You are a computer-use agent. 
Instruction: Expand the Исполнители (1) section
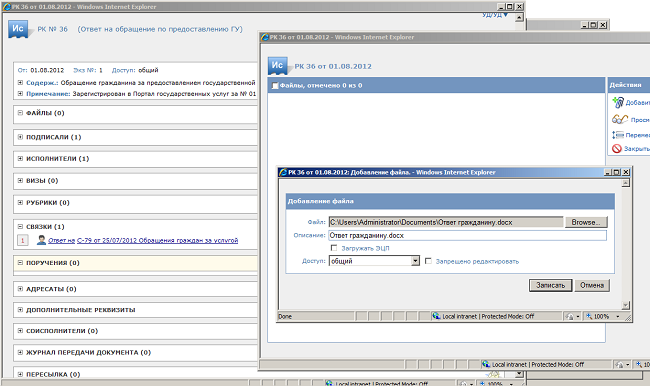[x=20, y=158]
